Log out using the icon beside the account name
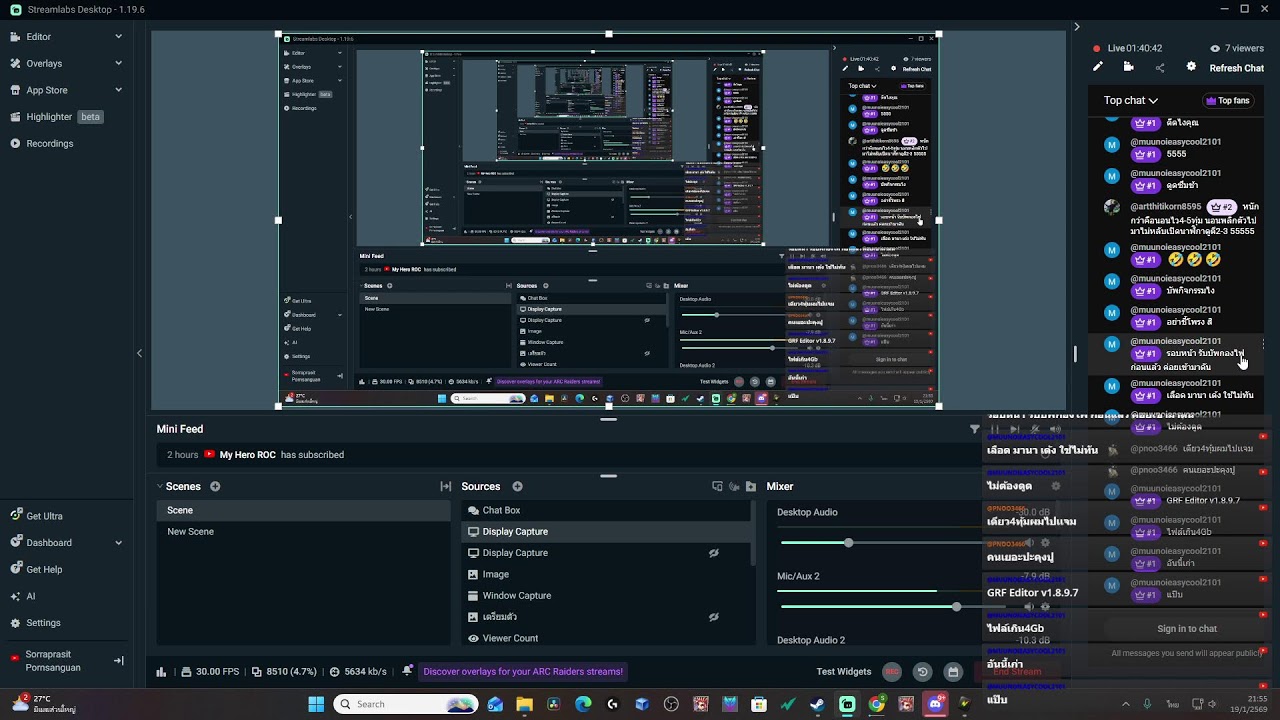 pyautogui.click(x=118, y=661)
